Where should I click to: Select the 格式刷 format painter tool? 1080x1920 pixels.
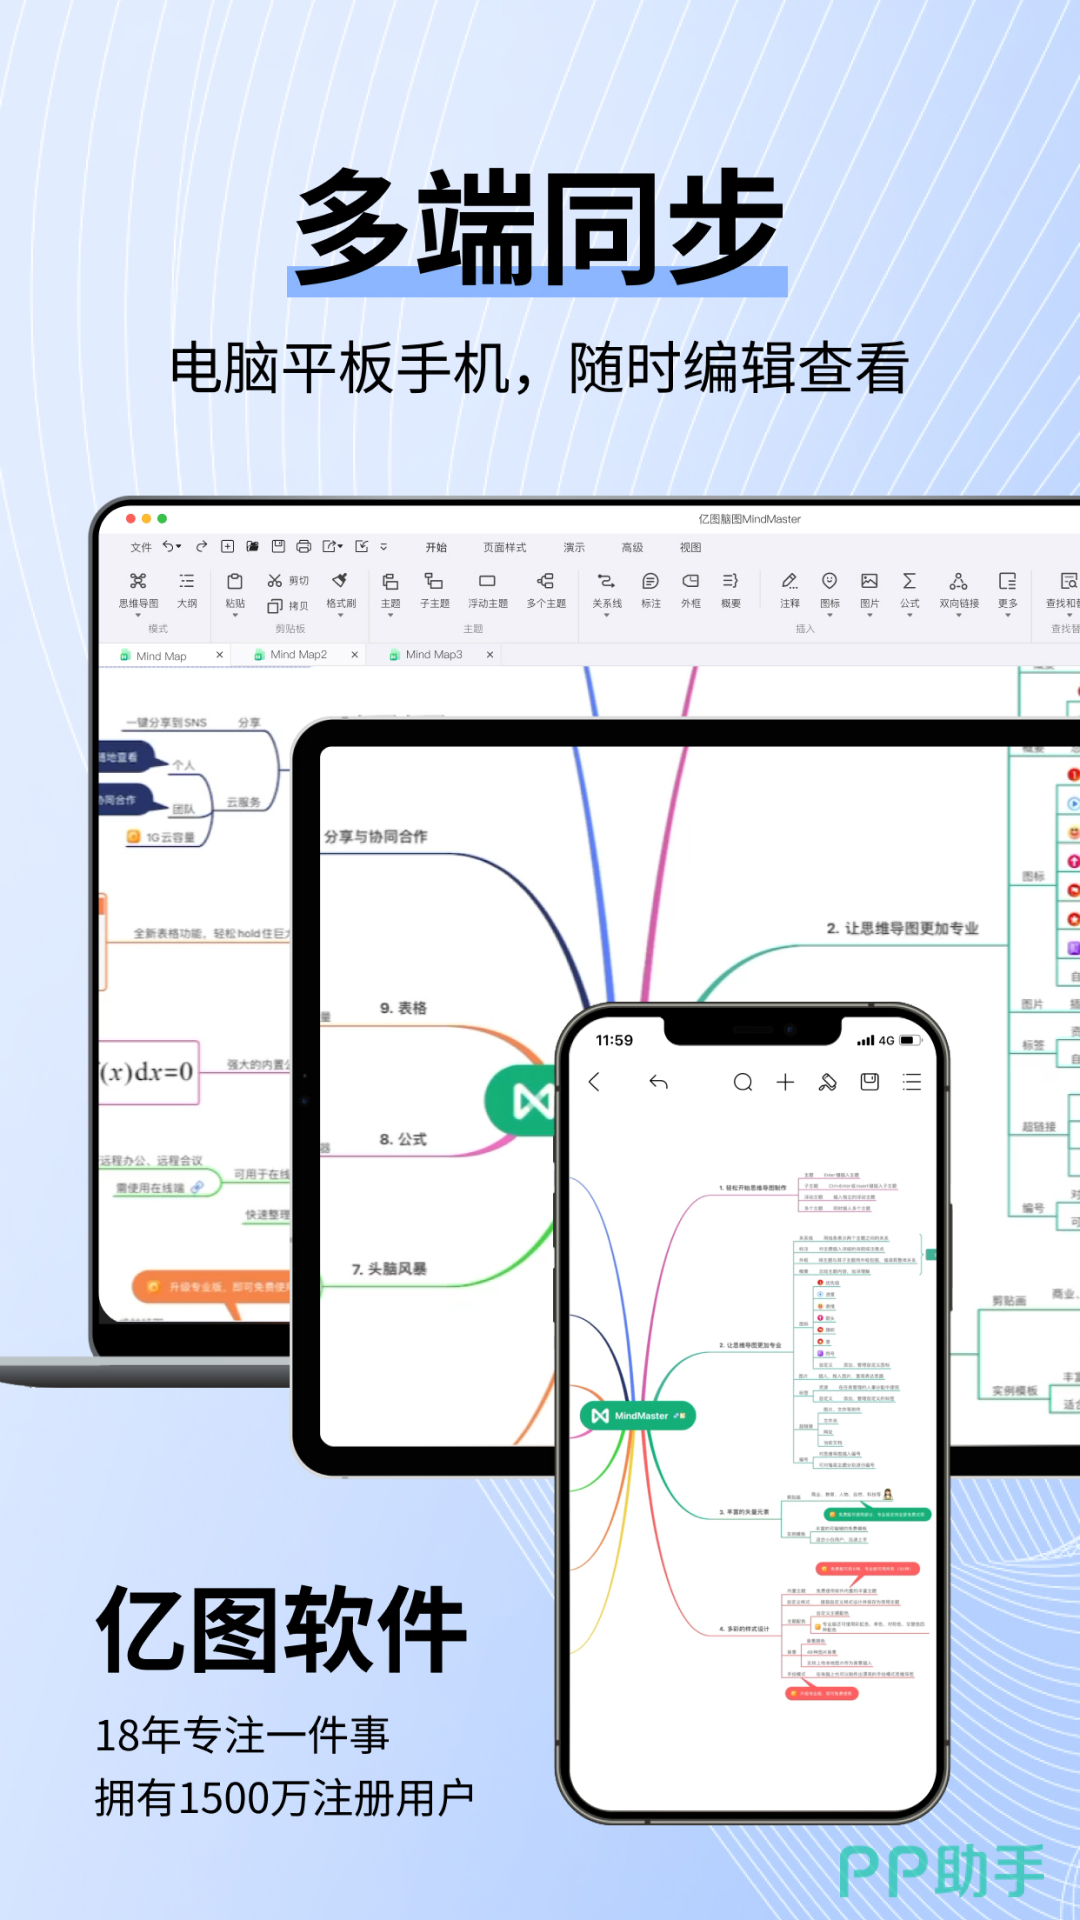[340, 583]
